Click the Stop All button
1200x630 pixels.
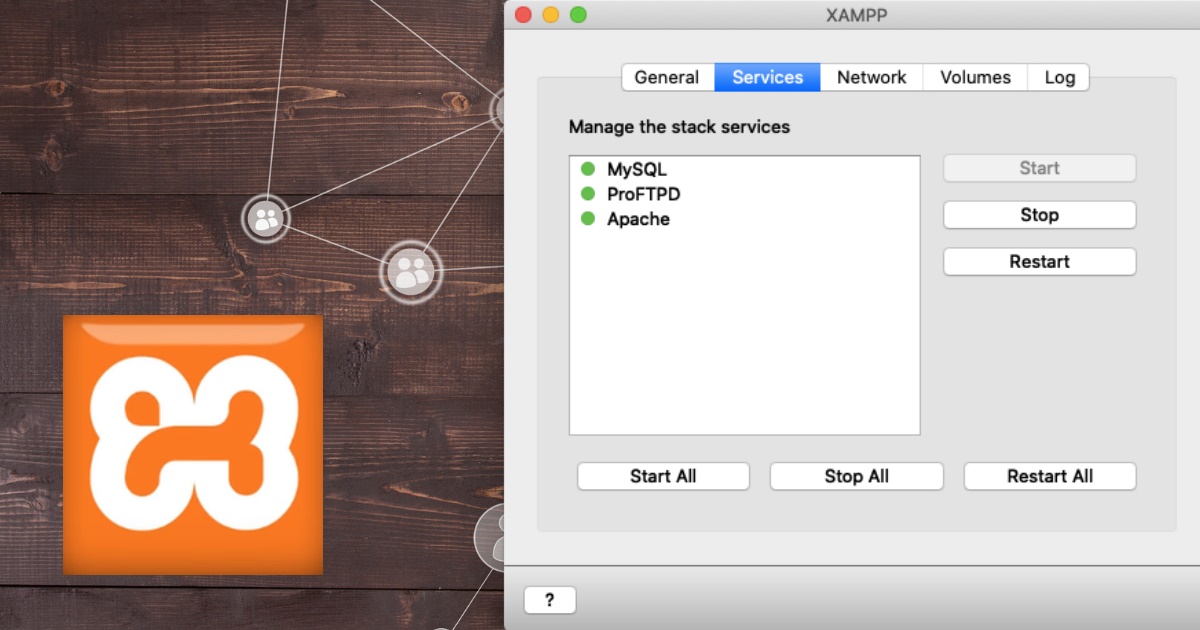(x=856, y=476)
